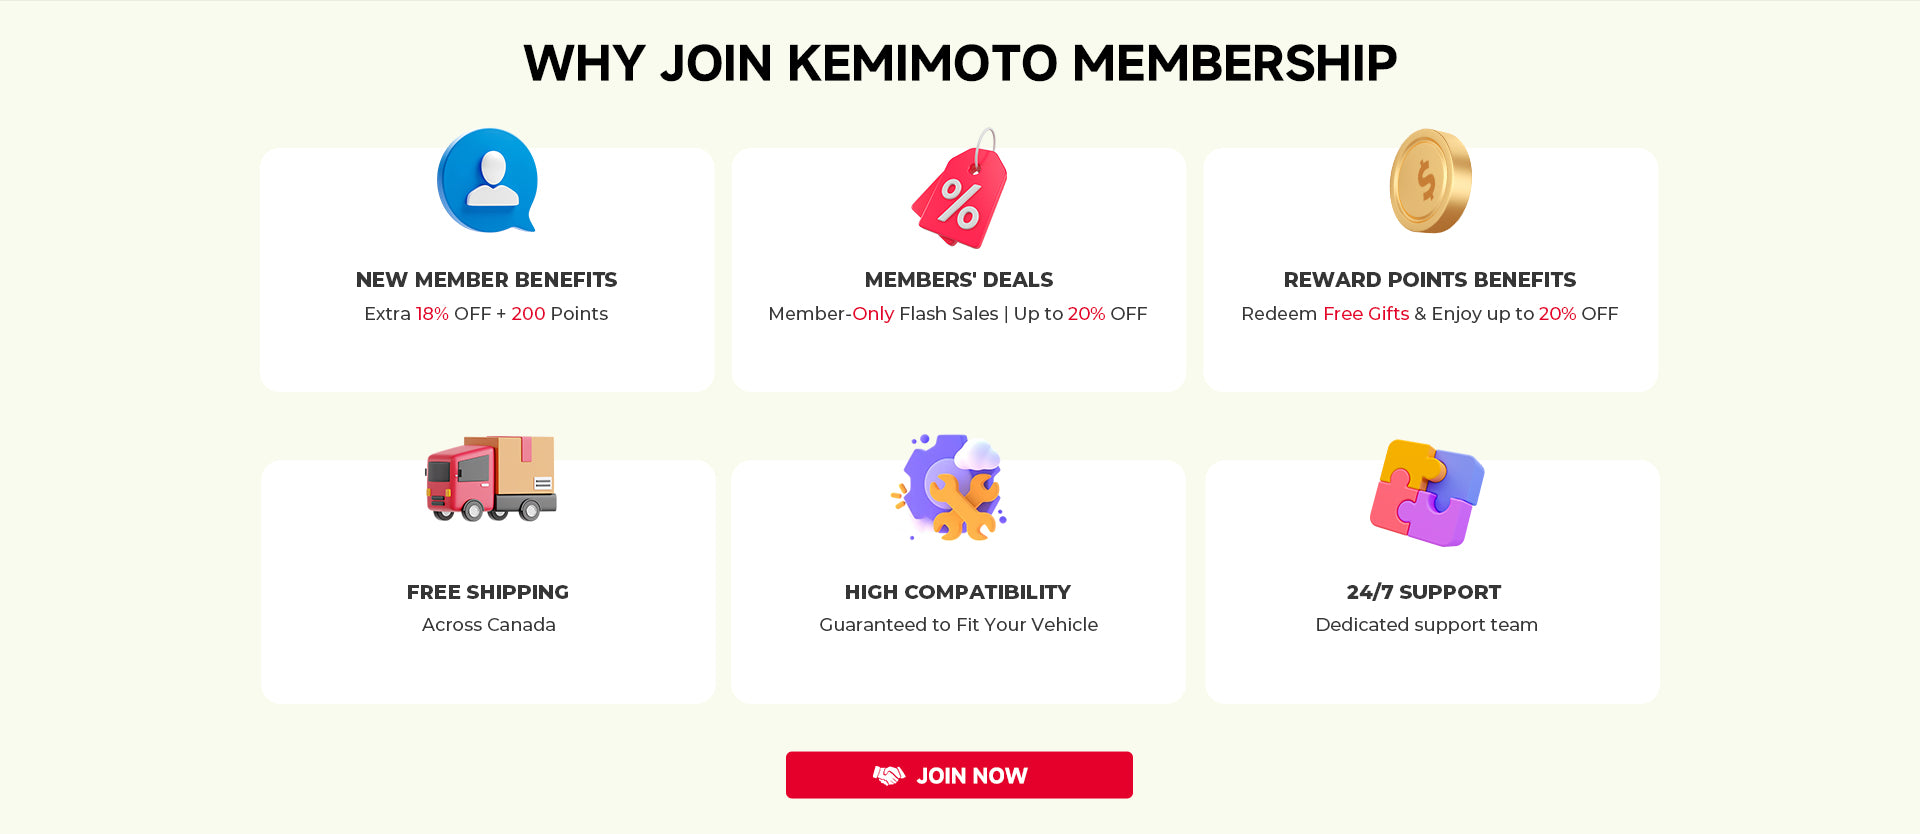Click the Extra 18% OFF + 200 Points text

(486, 314)
